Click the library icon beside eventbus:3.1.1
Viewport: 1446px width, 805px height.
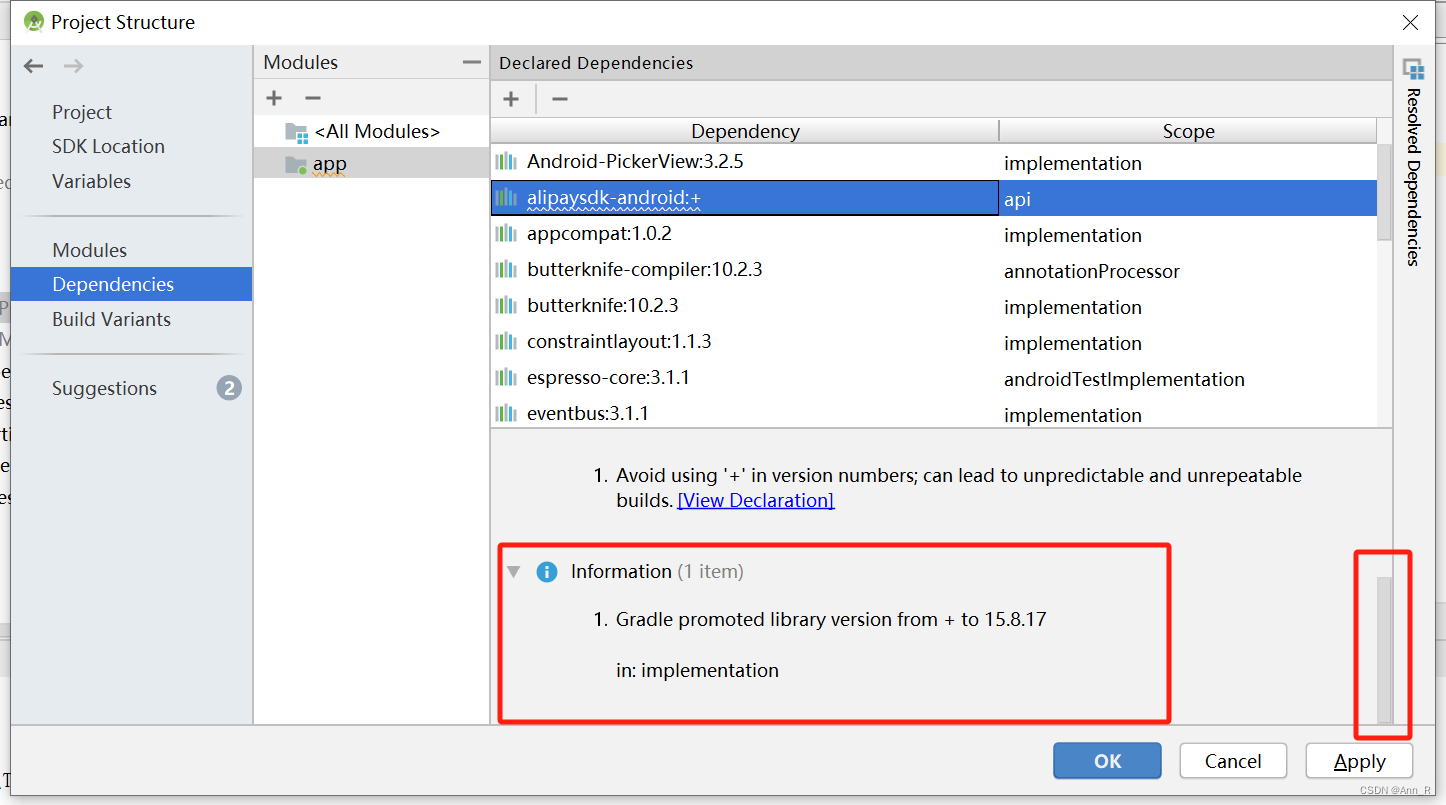[506, 413]
